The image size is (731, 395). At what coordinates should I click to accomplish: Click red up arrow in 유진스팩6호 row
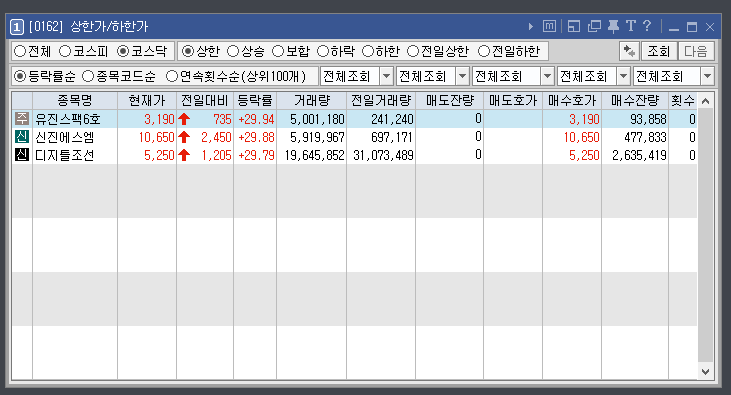[184, 119]
